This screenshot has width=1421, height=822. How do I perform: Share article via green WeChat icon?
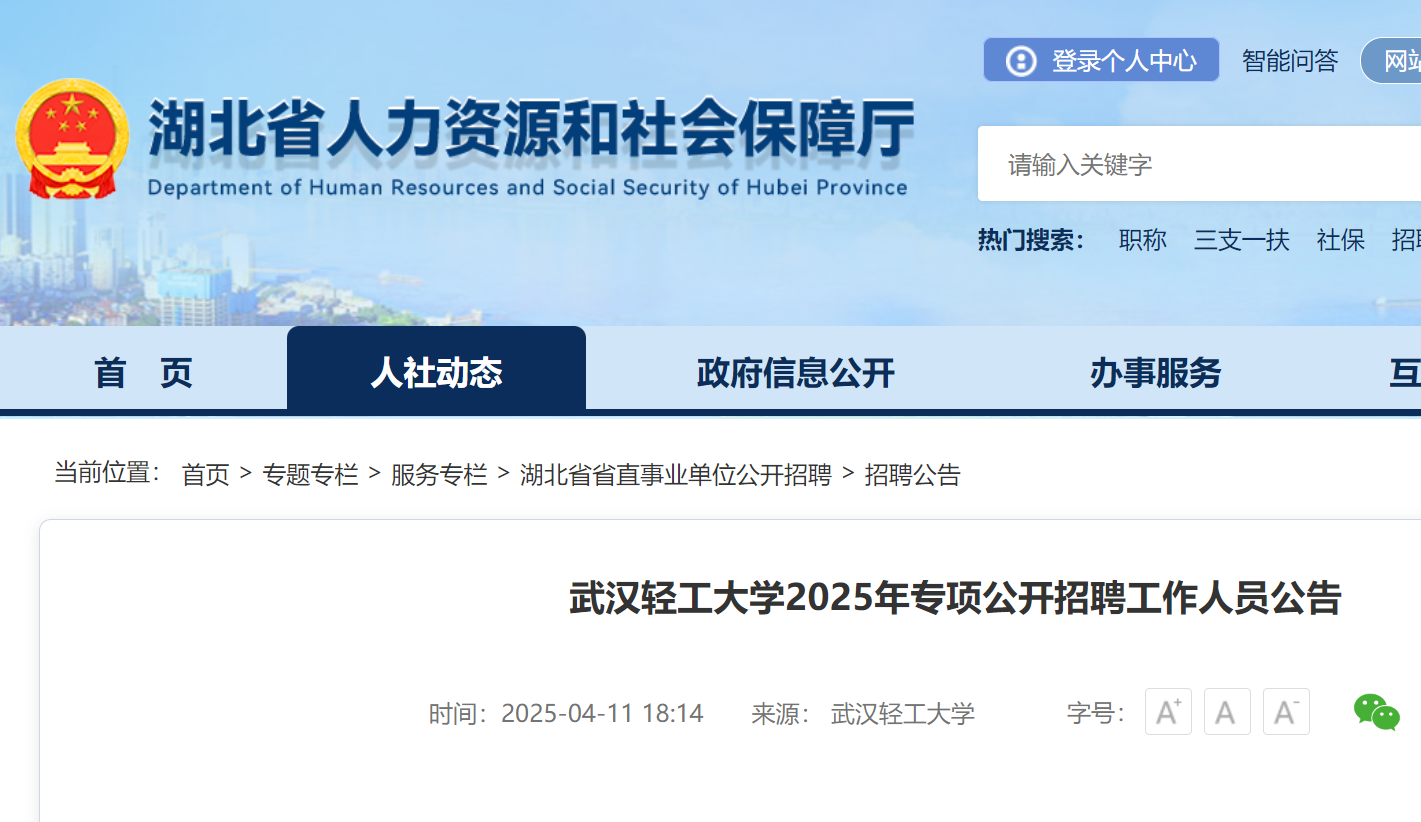point(1377,712)
